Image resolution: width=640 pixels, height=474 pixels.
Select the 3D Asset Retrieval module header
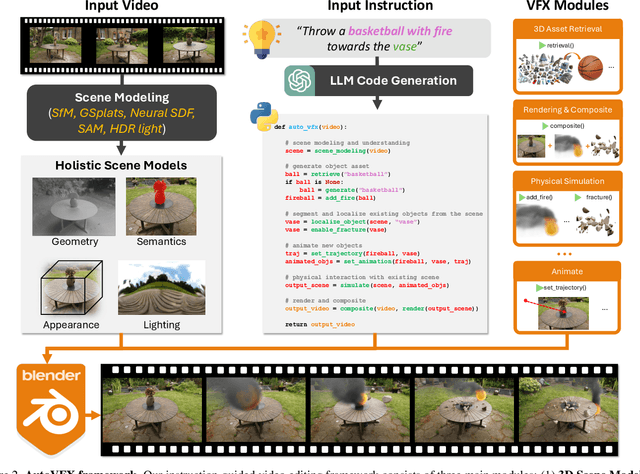[573, 27]
